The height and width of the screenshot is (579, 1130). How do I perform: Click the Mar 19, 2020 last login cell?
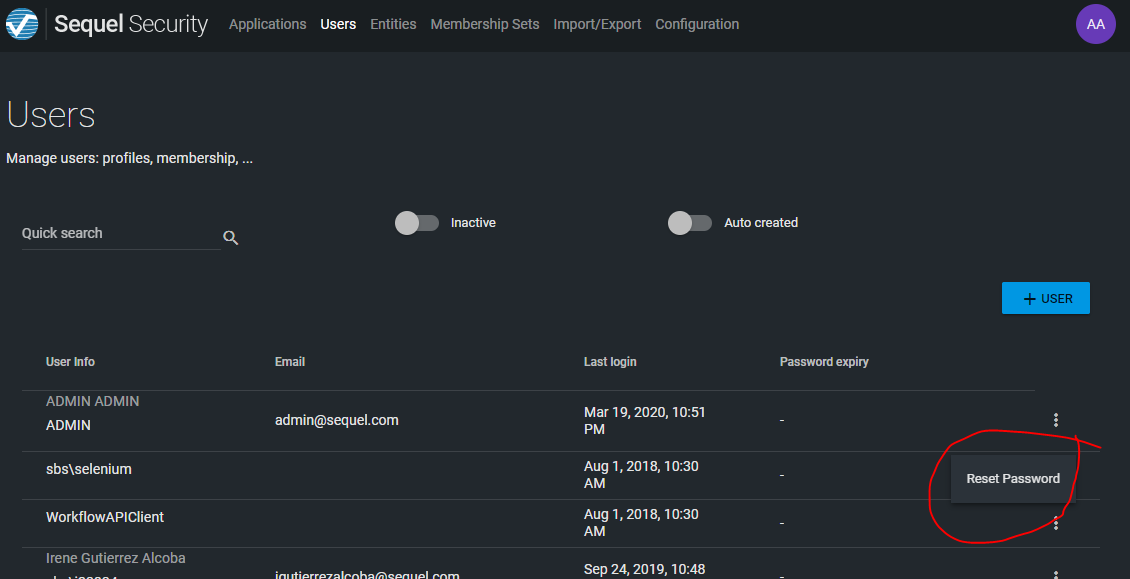[644, 420]
